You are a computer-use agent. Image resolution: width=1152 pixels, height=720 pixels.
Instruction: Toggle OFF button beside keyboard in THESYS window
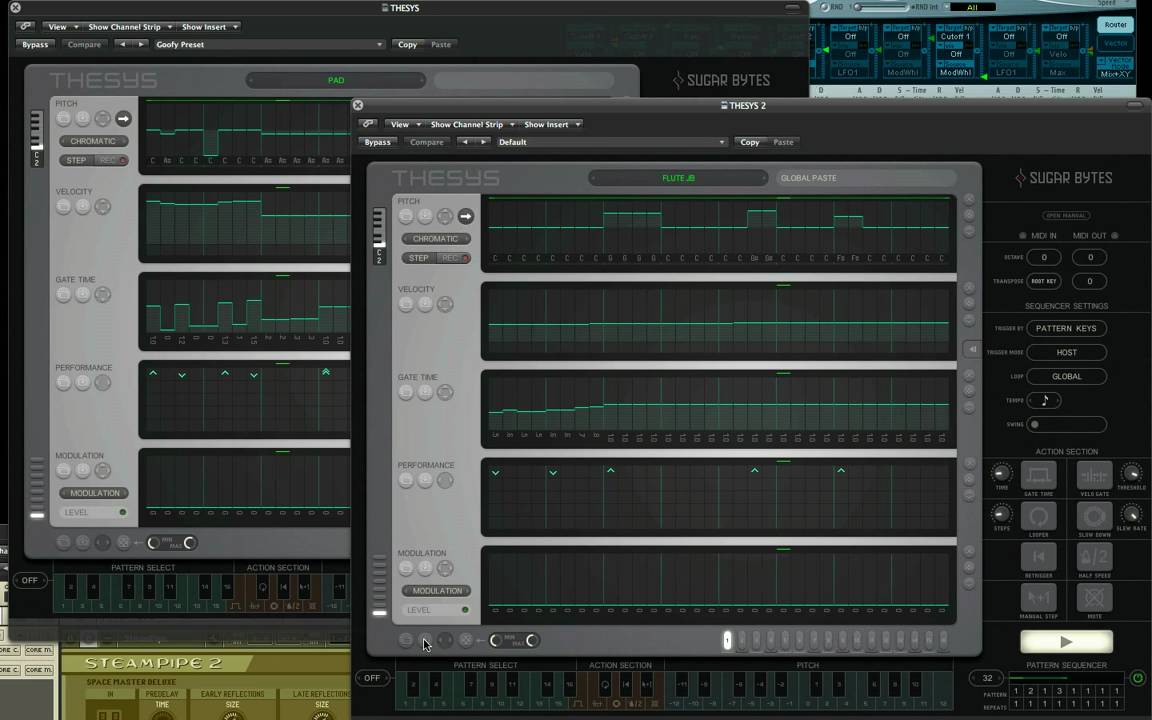tap(29, 580)
